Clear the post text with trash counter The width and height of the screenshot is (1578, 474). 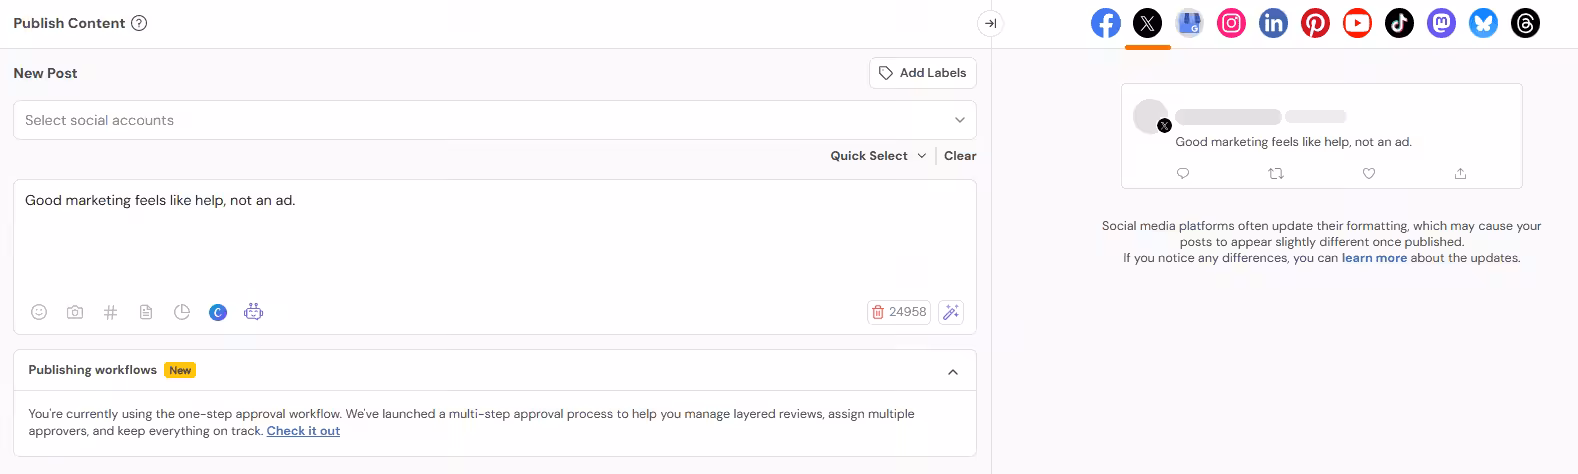899,312
